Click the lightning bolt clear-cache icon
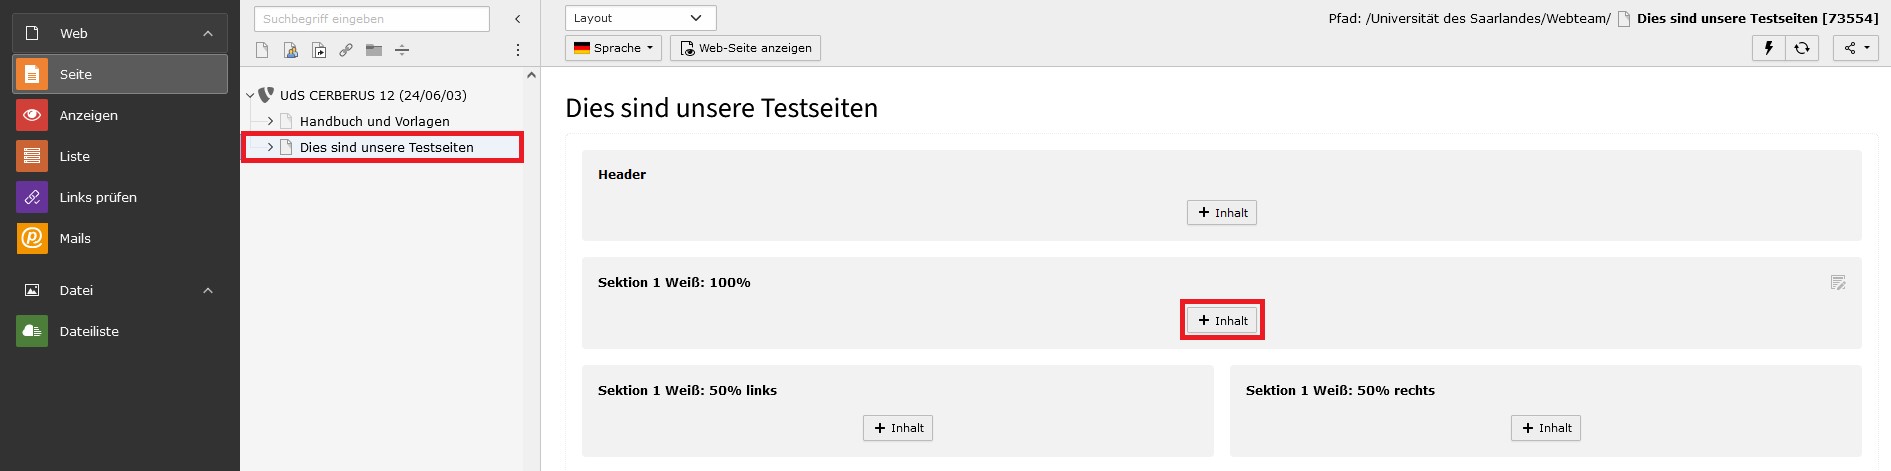Image resolution: width=1891 pixels, height=471 pixels. tap(1768, 48)
